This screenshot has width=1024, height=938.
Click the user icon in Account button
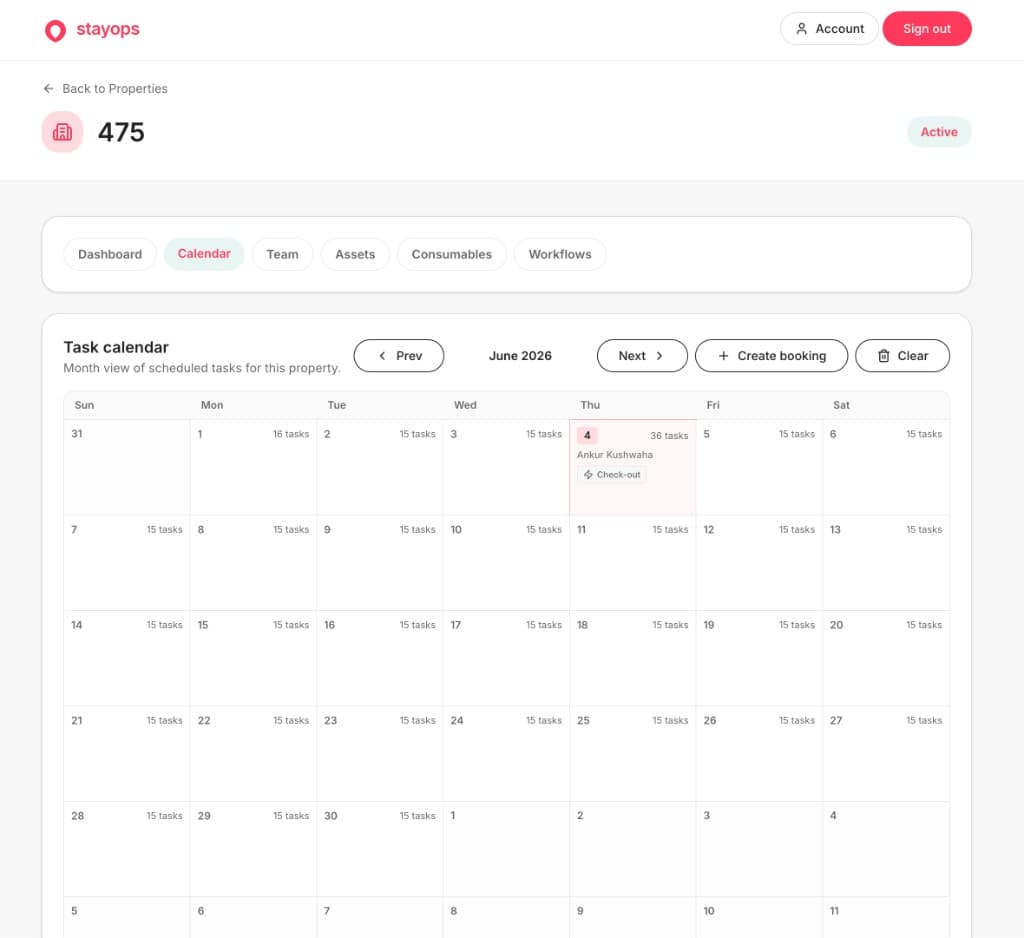[801, 29]
